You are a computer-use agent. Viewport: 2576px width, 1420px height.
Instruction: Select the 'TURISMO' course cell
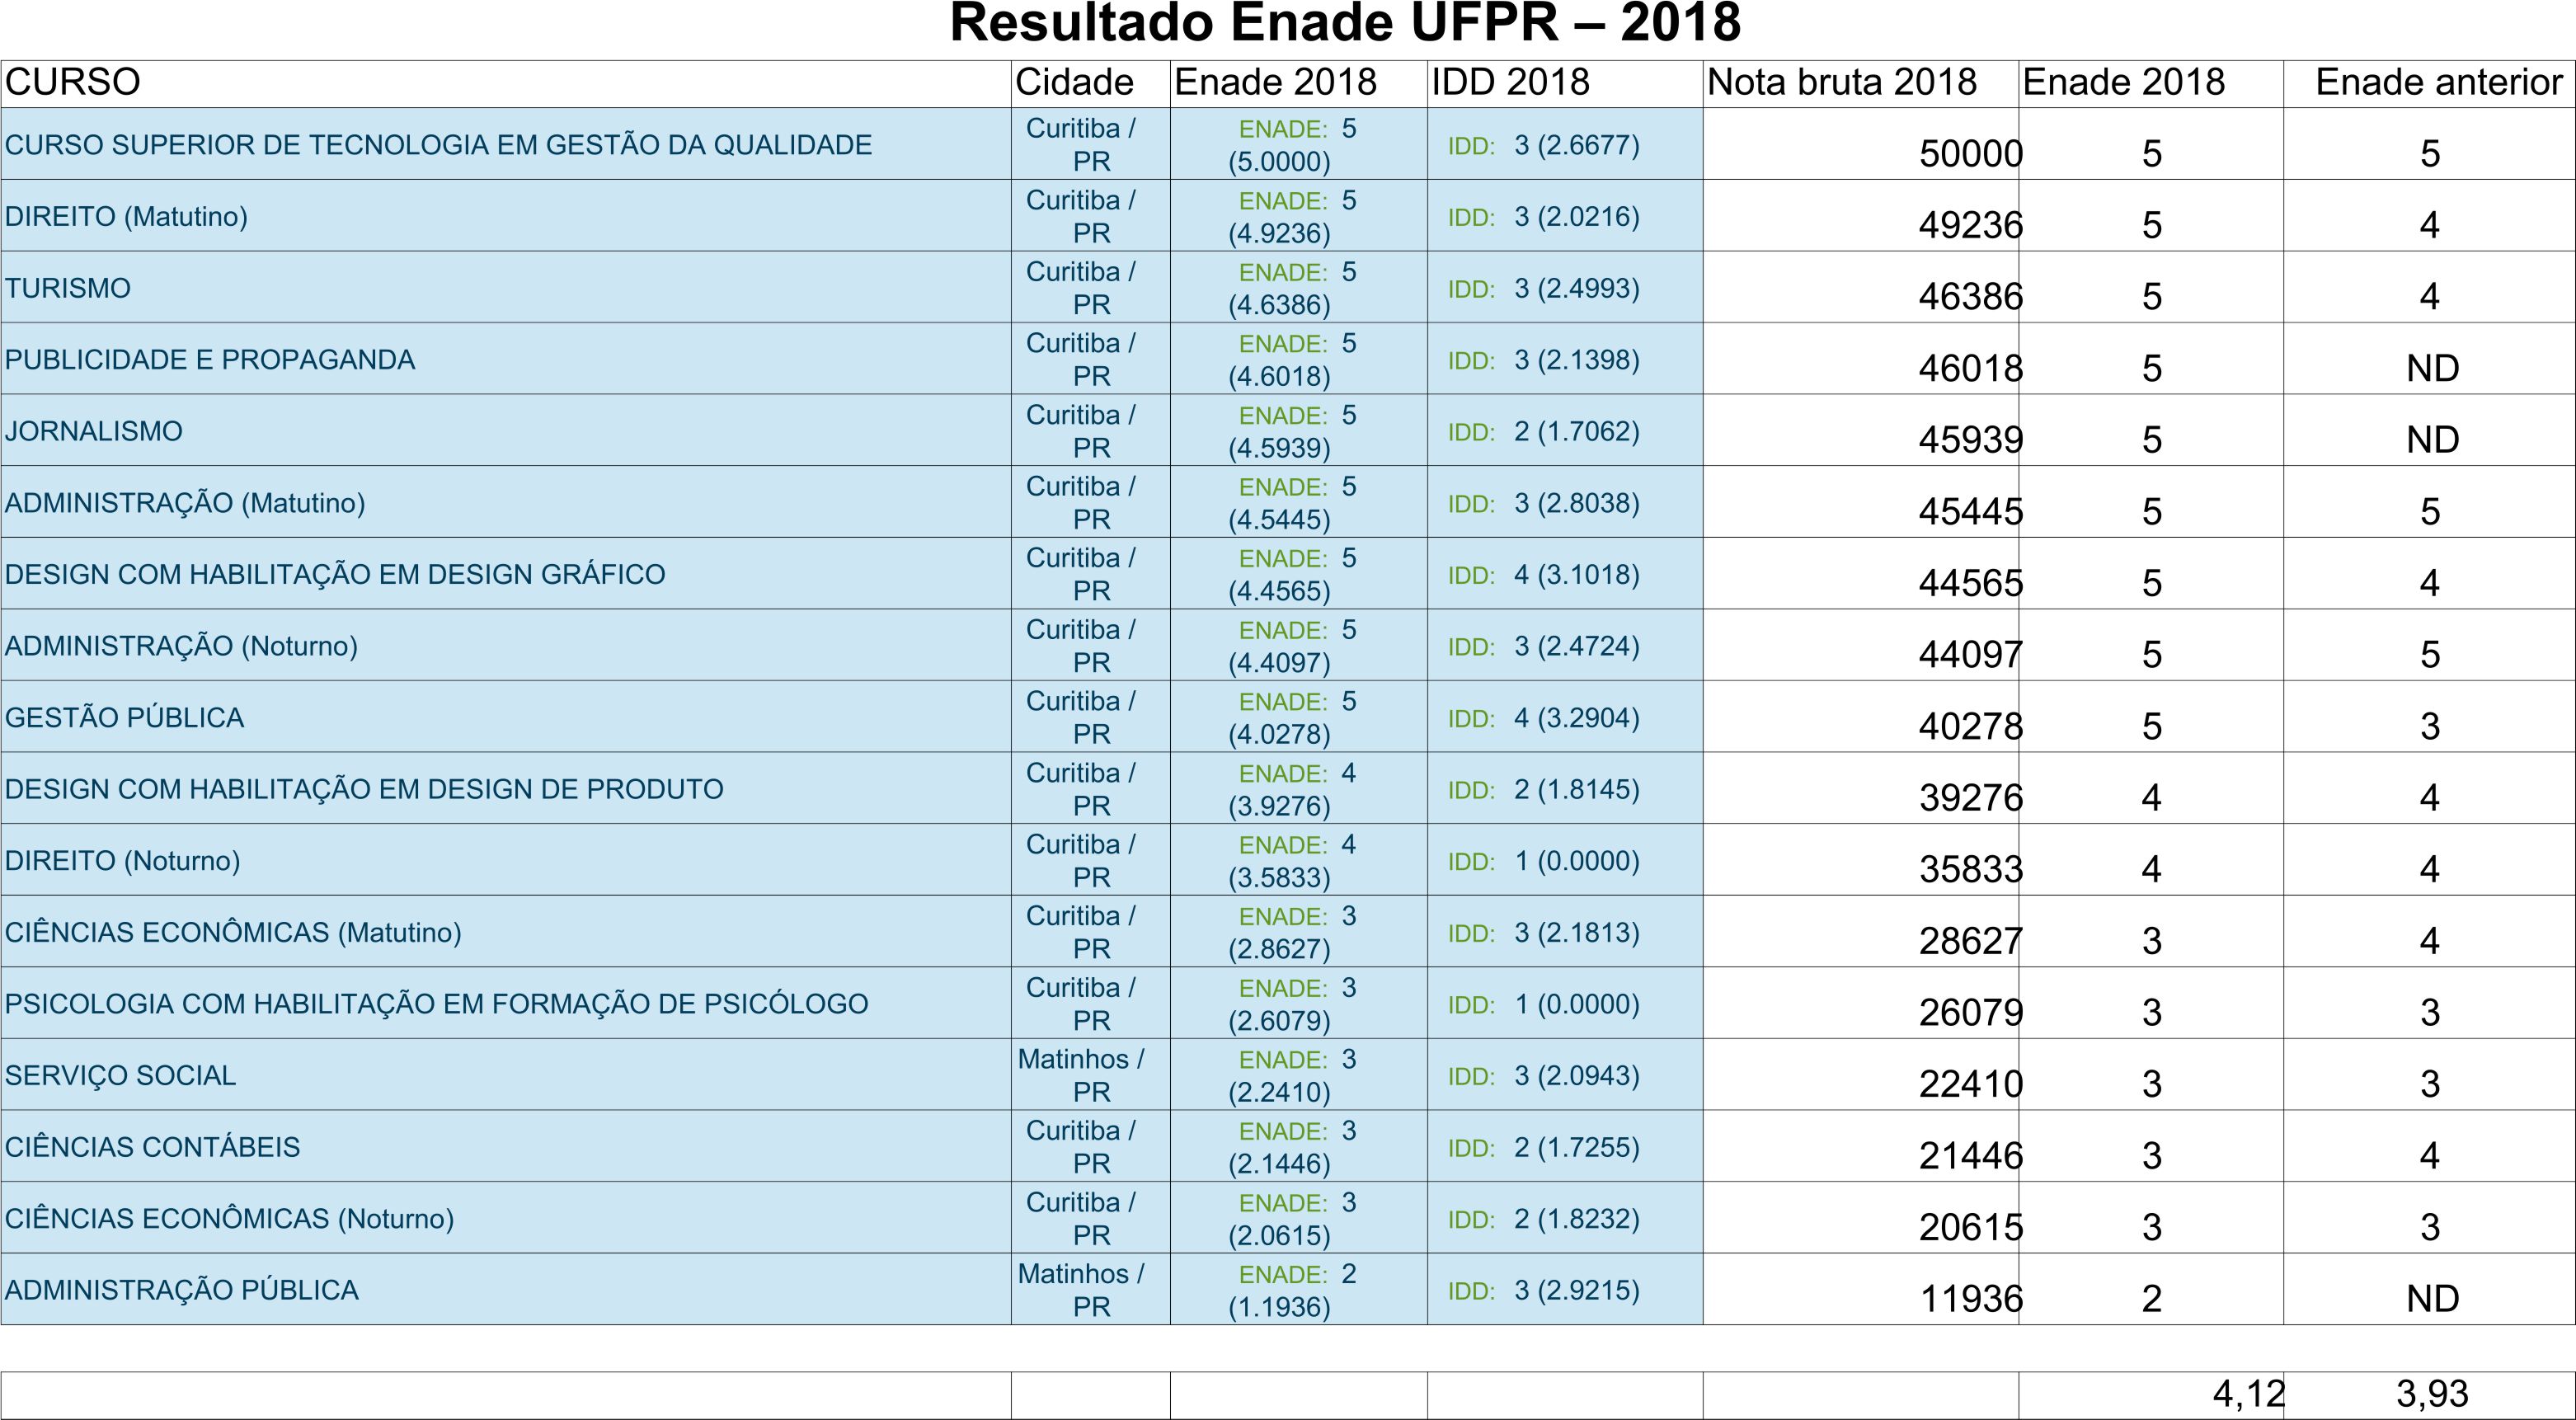506,287
